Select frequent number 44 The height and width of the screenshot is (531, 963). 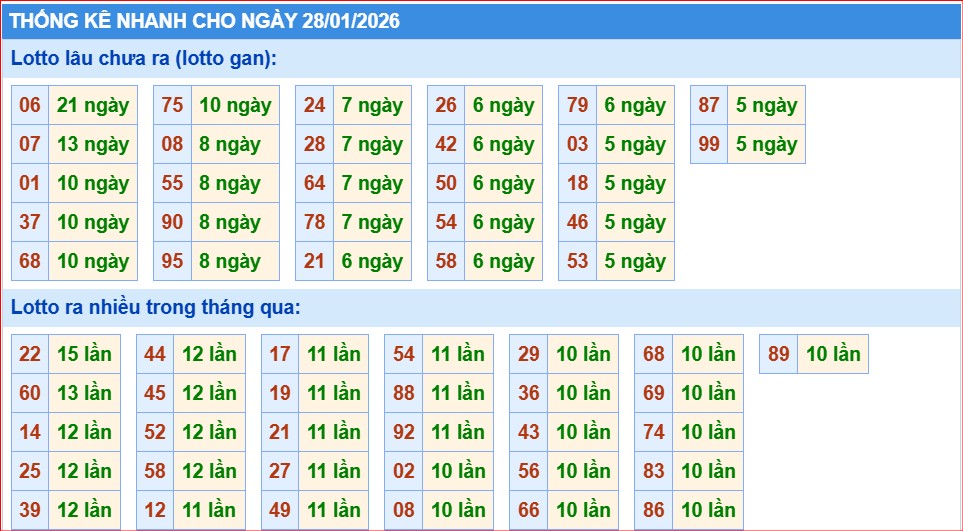coord(155,354)
